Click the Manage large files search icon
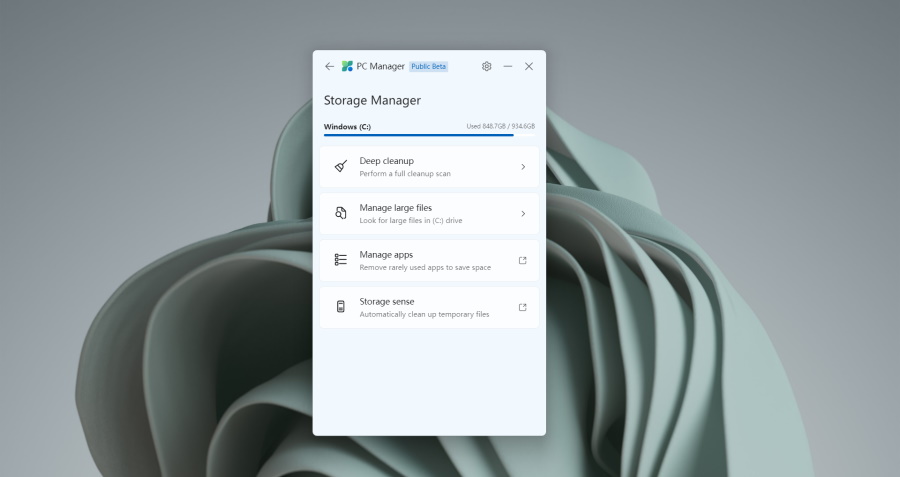 (x=341, y=214)
